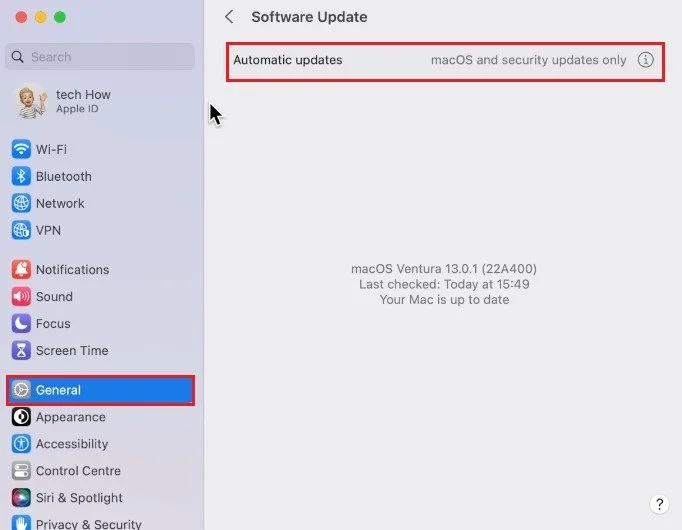Open the Appearance label in sidebar
Image resolution: width=682 pixels, height=530 pixels.
[71, 417]
